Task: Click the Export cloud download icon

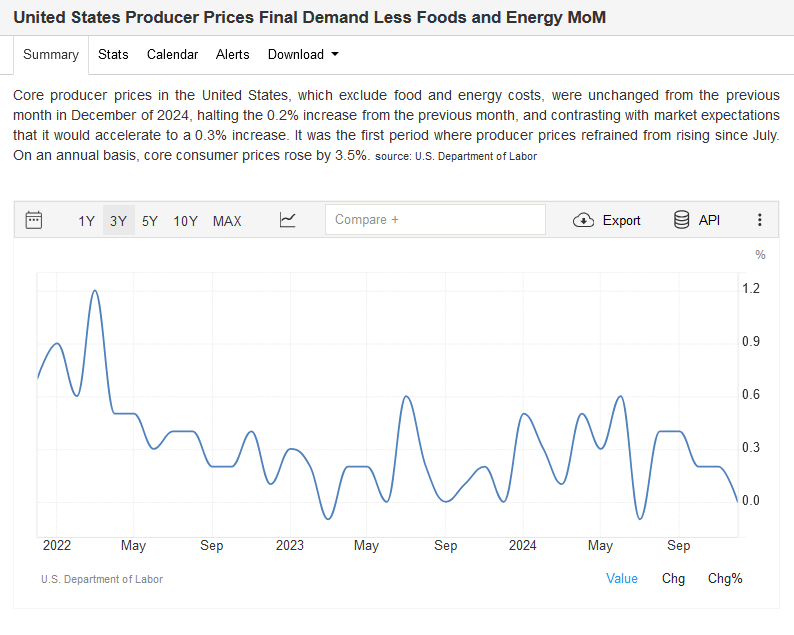Action: 583,220
